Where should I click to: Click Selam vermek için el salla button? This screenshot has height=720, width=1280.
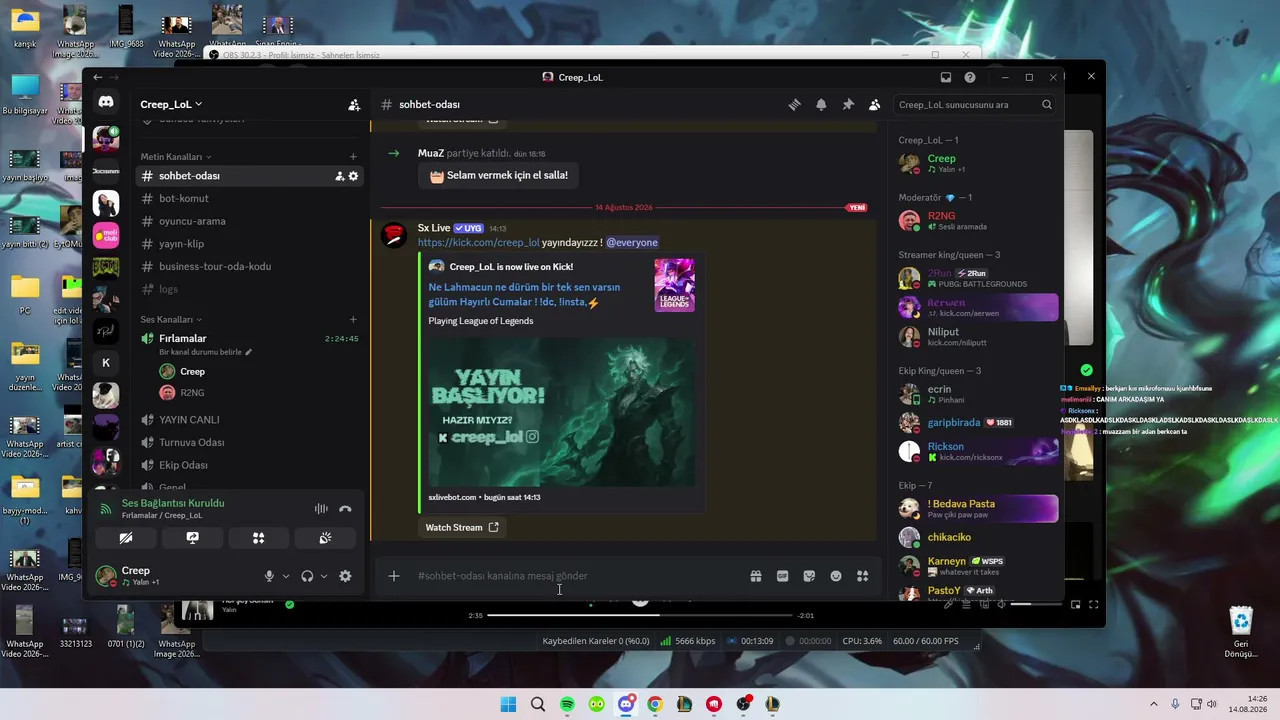[x=498, y=175]
